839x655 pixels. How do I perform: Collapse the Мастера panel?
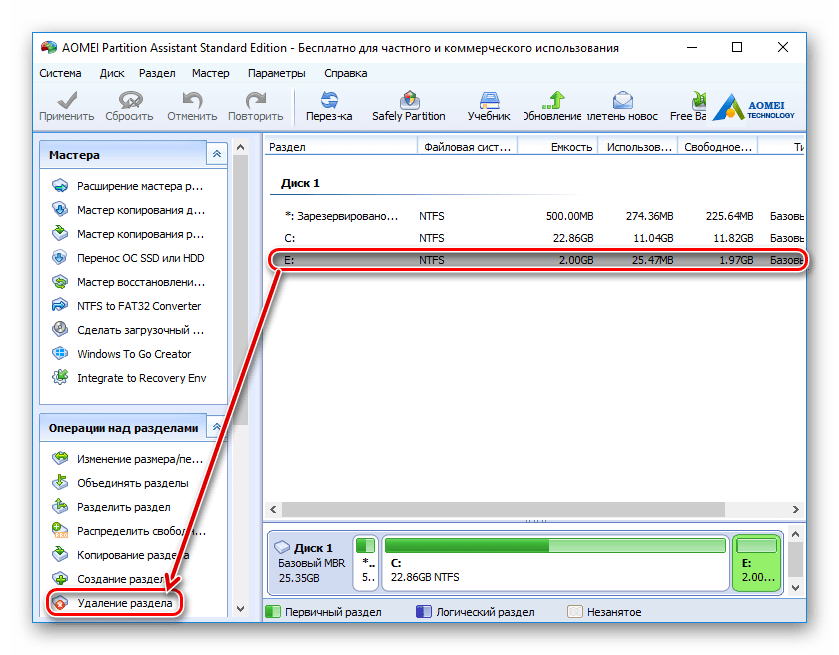[216, 154]
